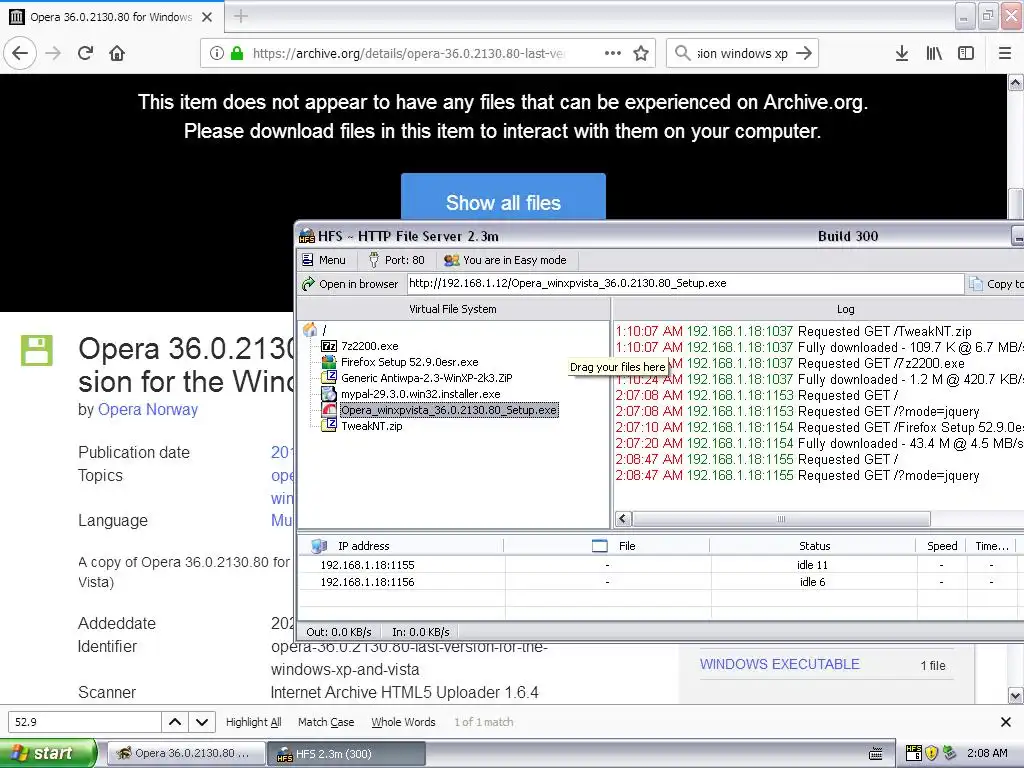This screenshot has height=768, width=1024.
Task: Open the 'Opera Norway' author link
Action: click(148, 409)
